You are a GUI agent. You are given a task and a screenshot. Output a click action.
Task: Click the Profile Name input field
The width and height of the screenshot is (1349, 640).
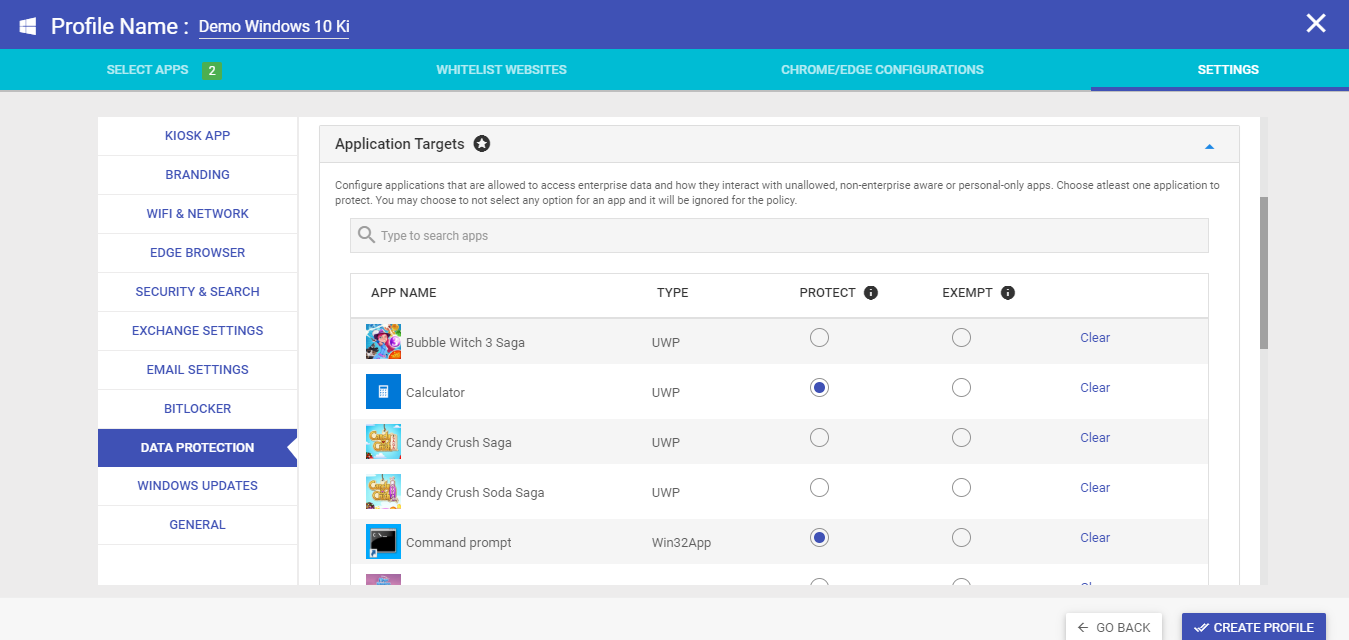click(x=274, y=27)
